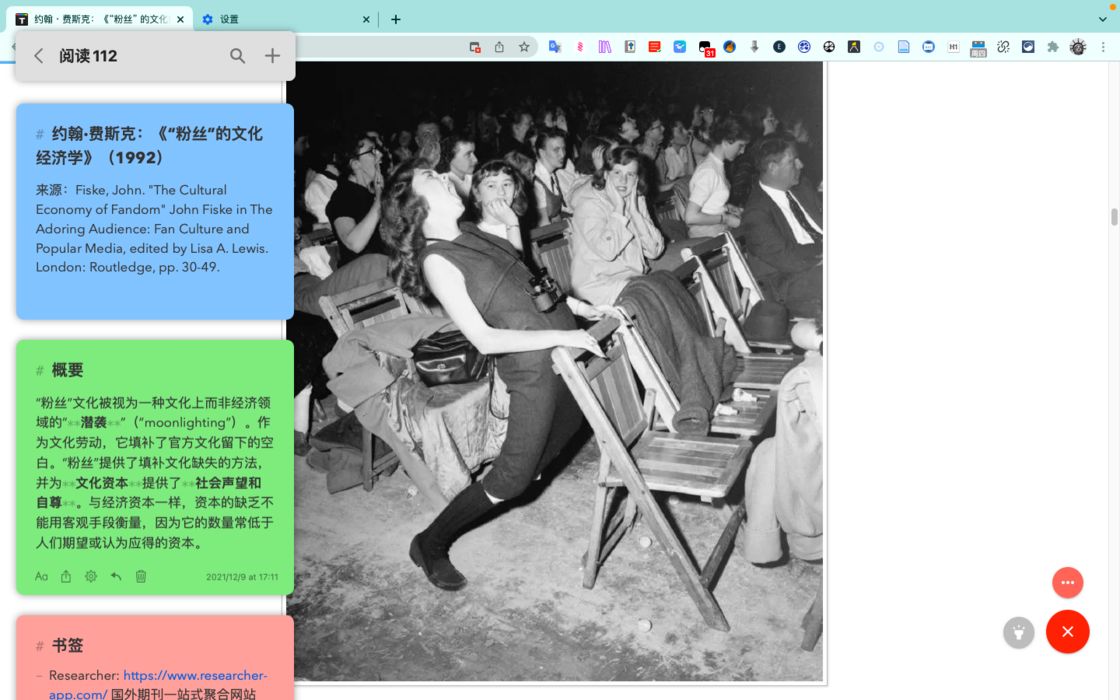
Task: Switch to the 约翰·费斯克 article tab
Action: [x=100, y=19]
